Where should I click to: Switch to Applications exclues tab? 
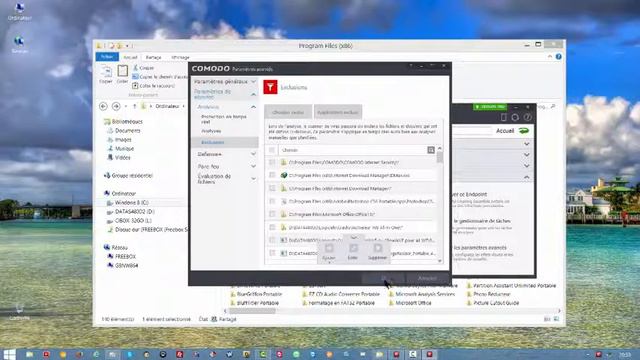[x=338, y=112]
